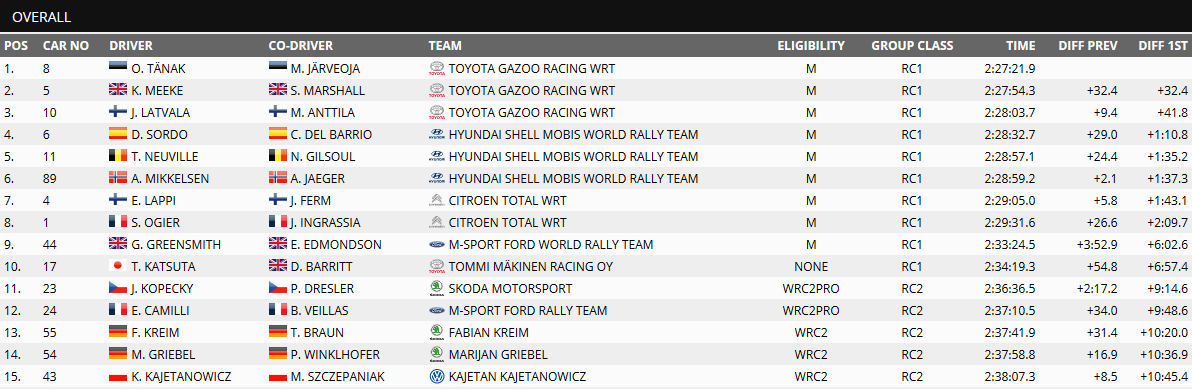Click the Norwegian flag beside A. Mikkelsen
The width and height of the screenshot is (1192, 389).
118,179
